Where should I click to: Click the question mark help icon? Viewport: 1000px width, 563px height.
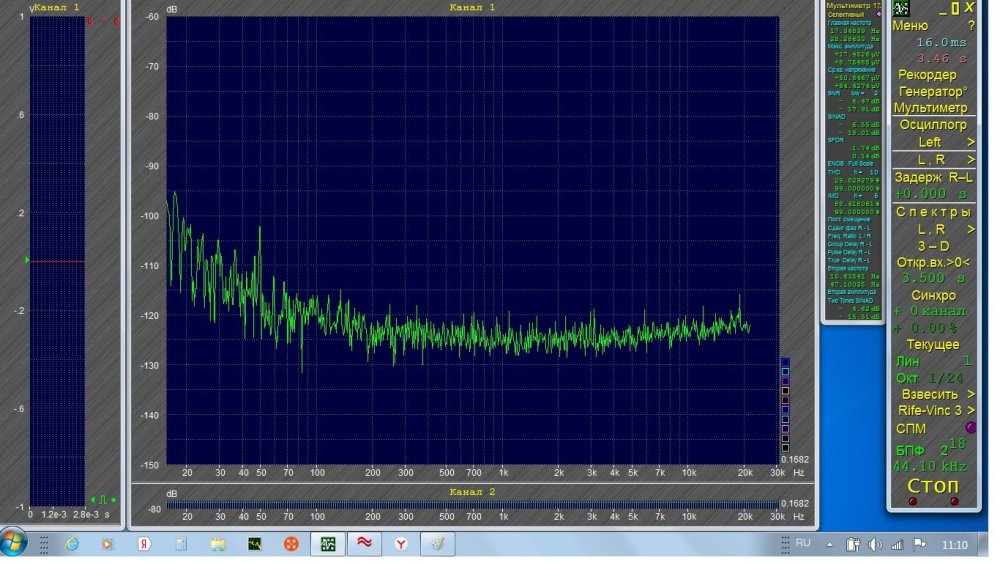pyautogui.click(x=970, y=26)
